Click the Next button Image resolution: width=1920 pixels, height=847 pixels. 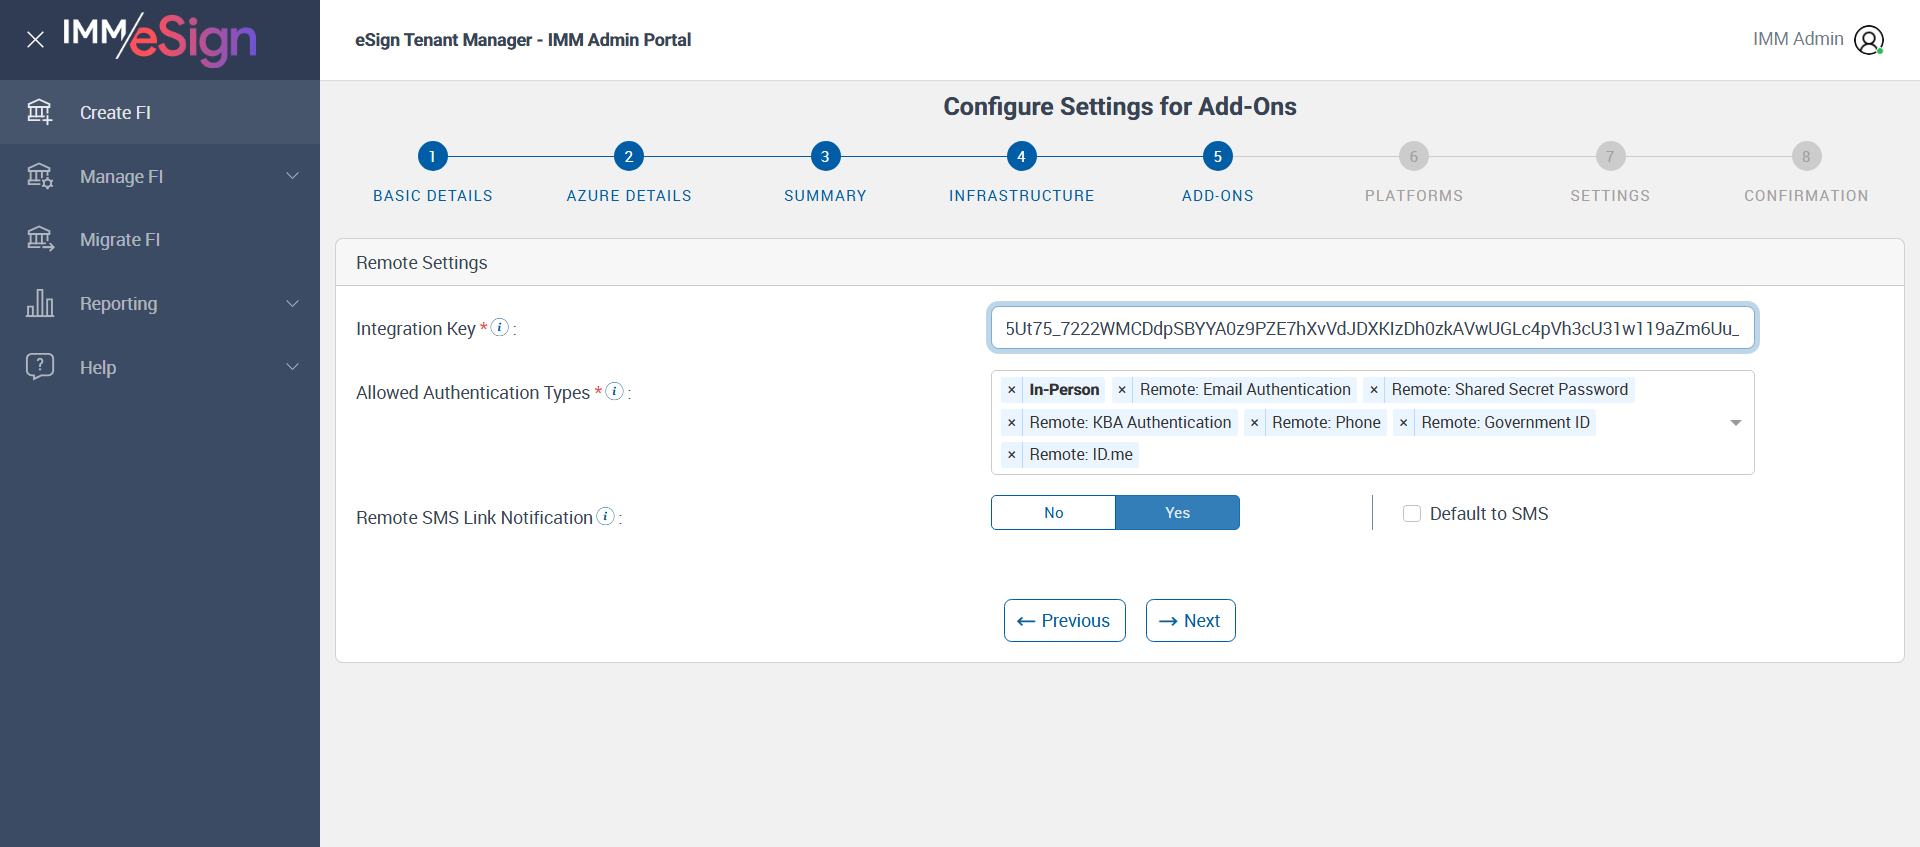1190,621
